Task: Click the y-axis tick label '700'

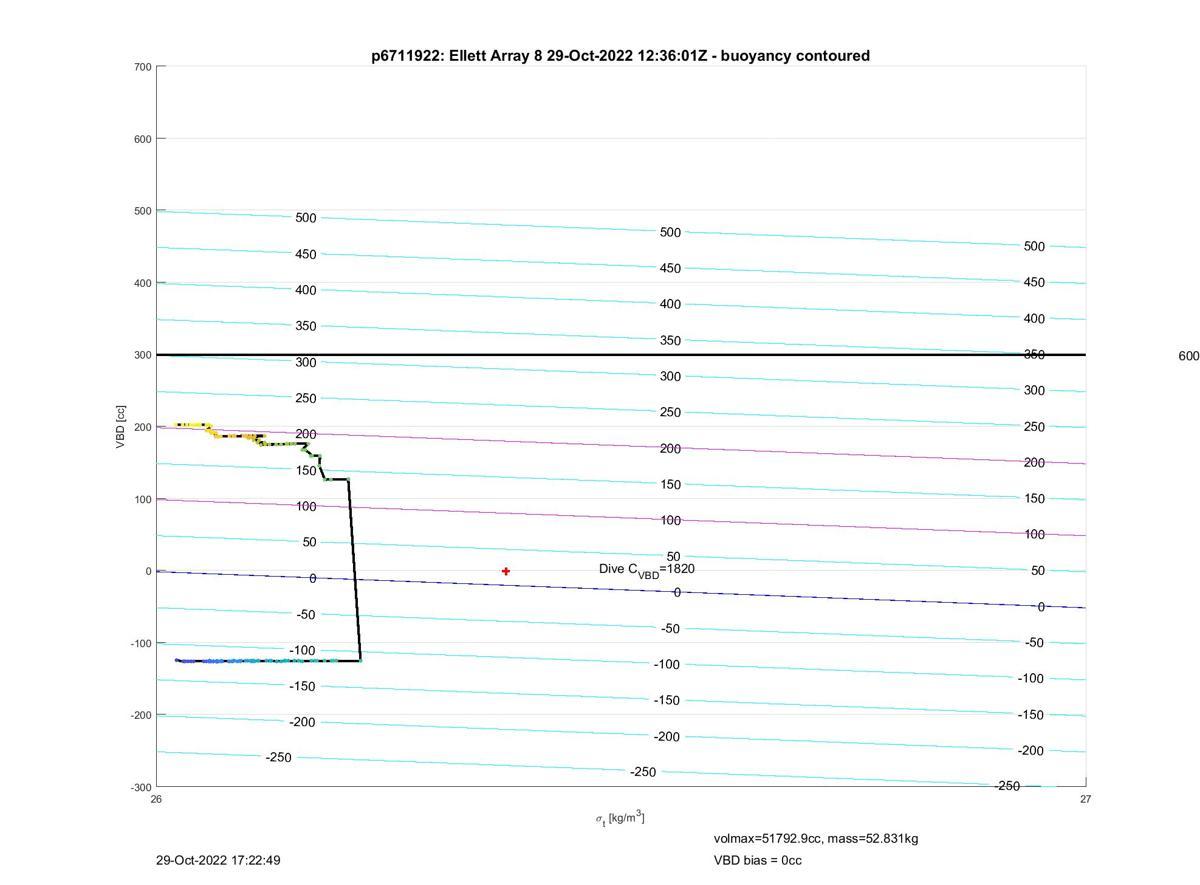Action: pos(142,67)
